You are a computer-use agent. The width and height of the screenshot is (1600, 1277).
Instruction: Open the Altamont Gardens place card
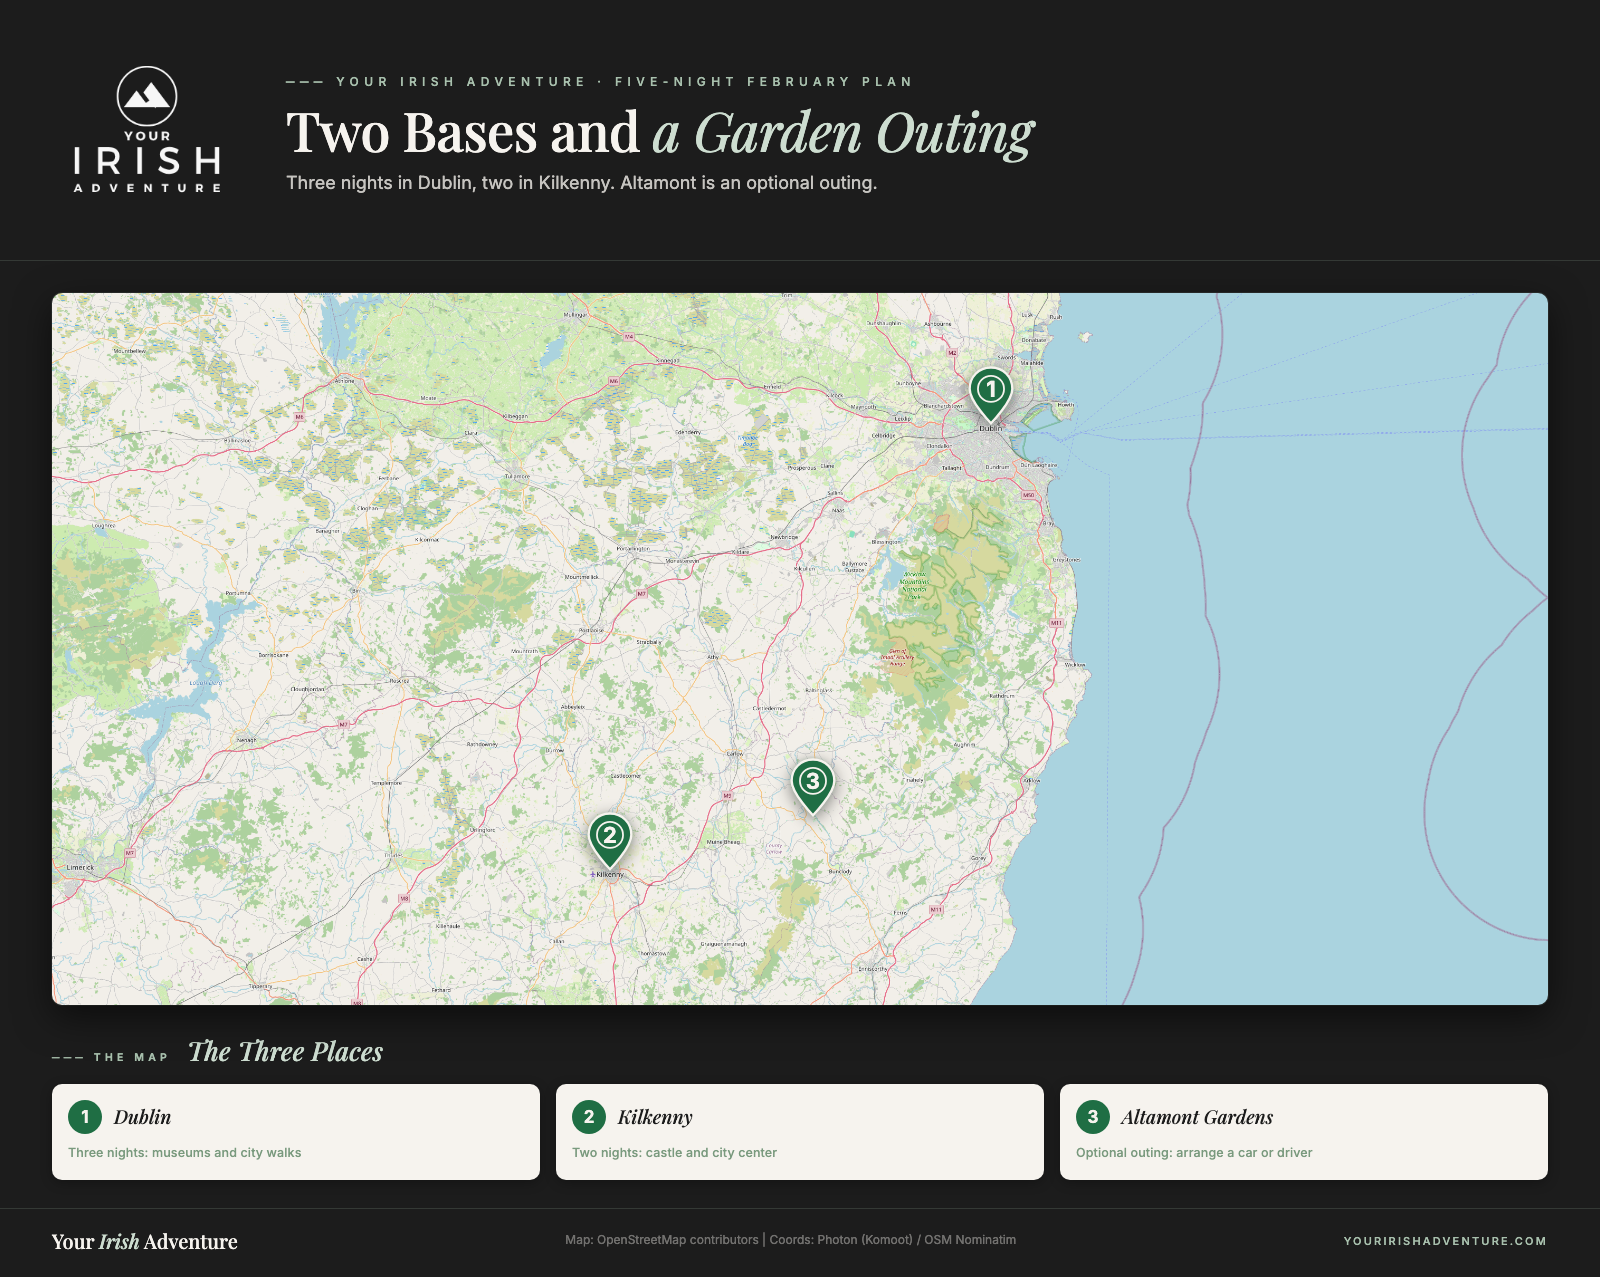click(1304, 1132)
